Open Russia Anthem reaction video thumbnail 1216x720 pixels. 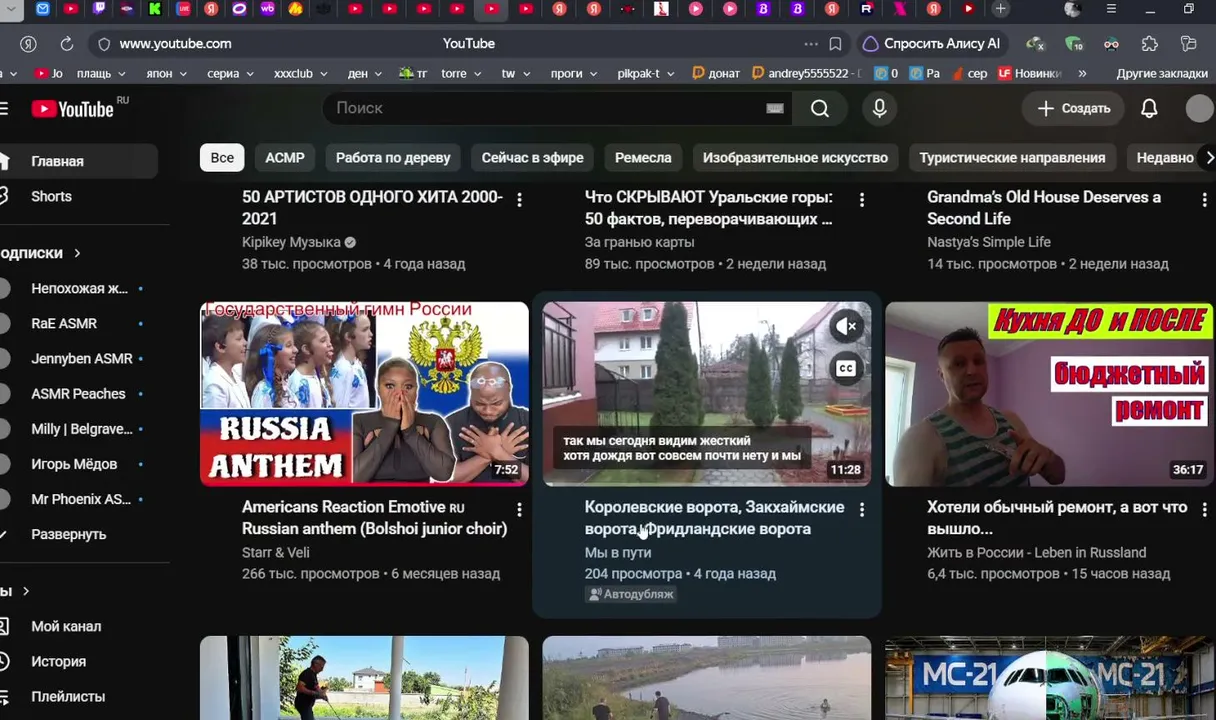pyautogui.click(x=364, y=393)
